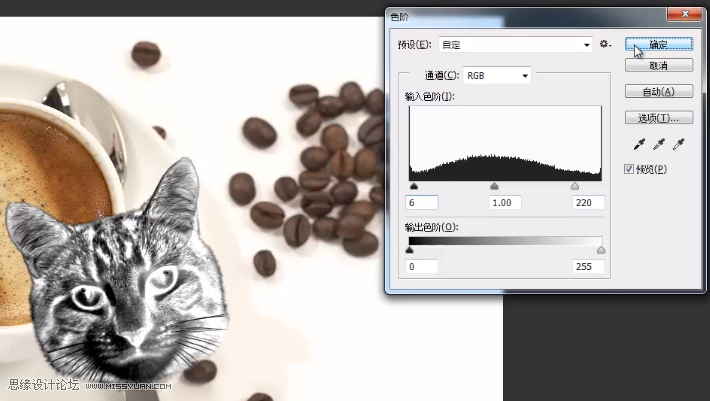
Task: Click the input shadow black slider
Action: [413, 186]
